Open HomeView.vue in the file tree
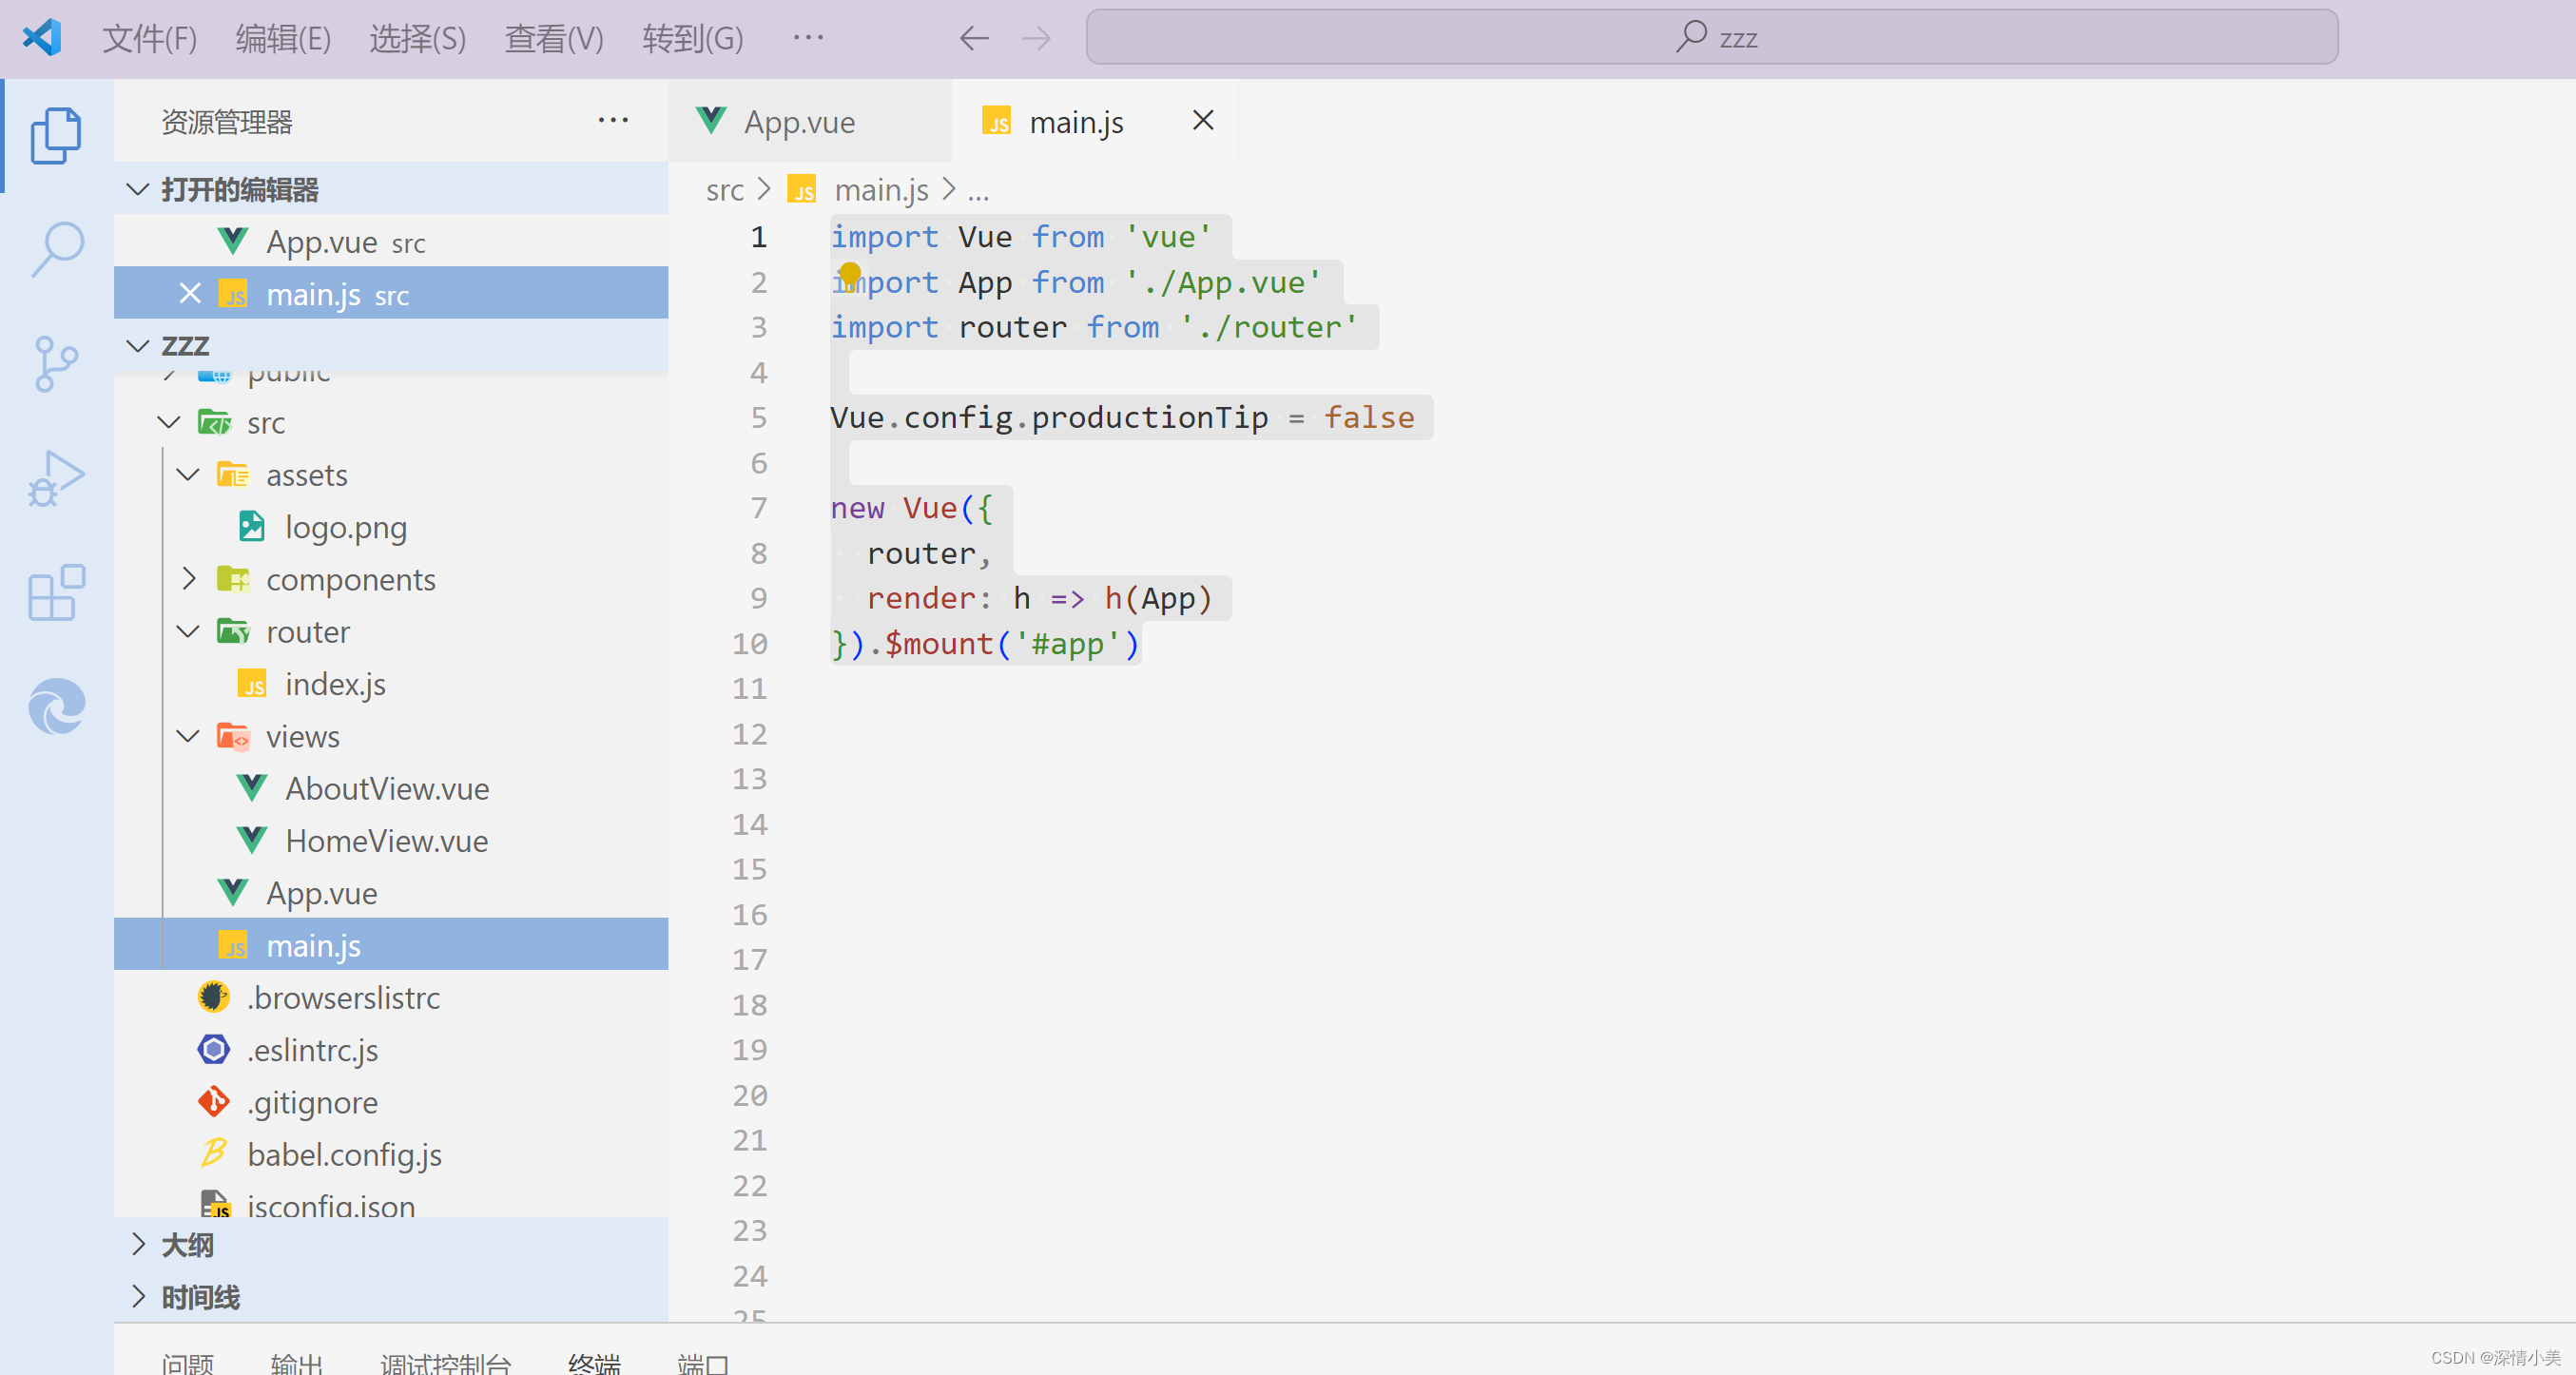The image size is (2576, 1375). tap(386, 841)
